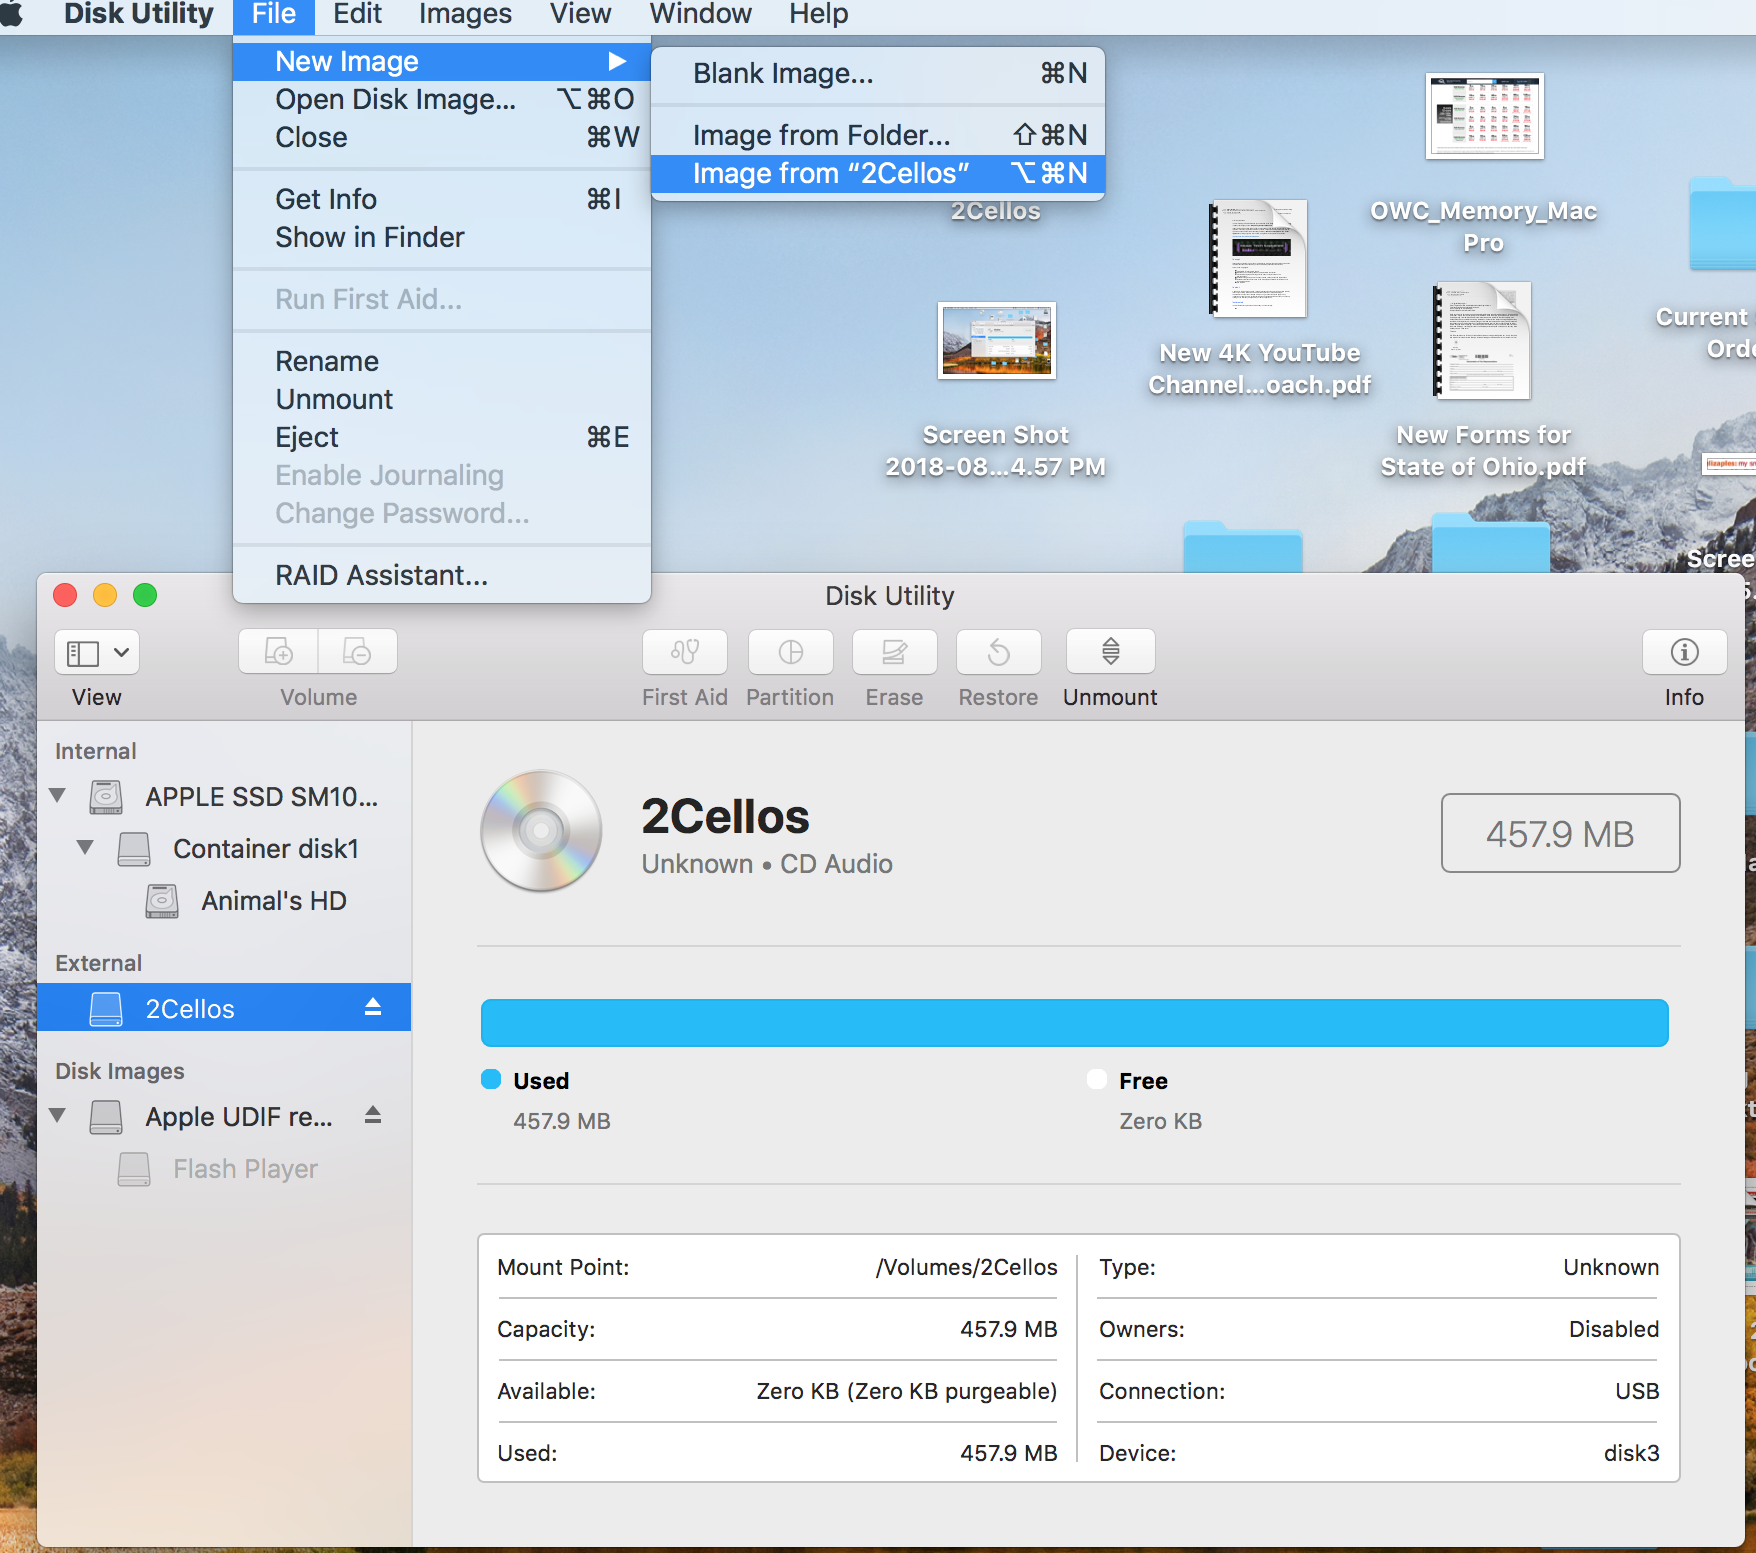
Task: Open the Info toolbar button
Action: click(1685, 652)
